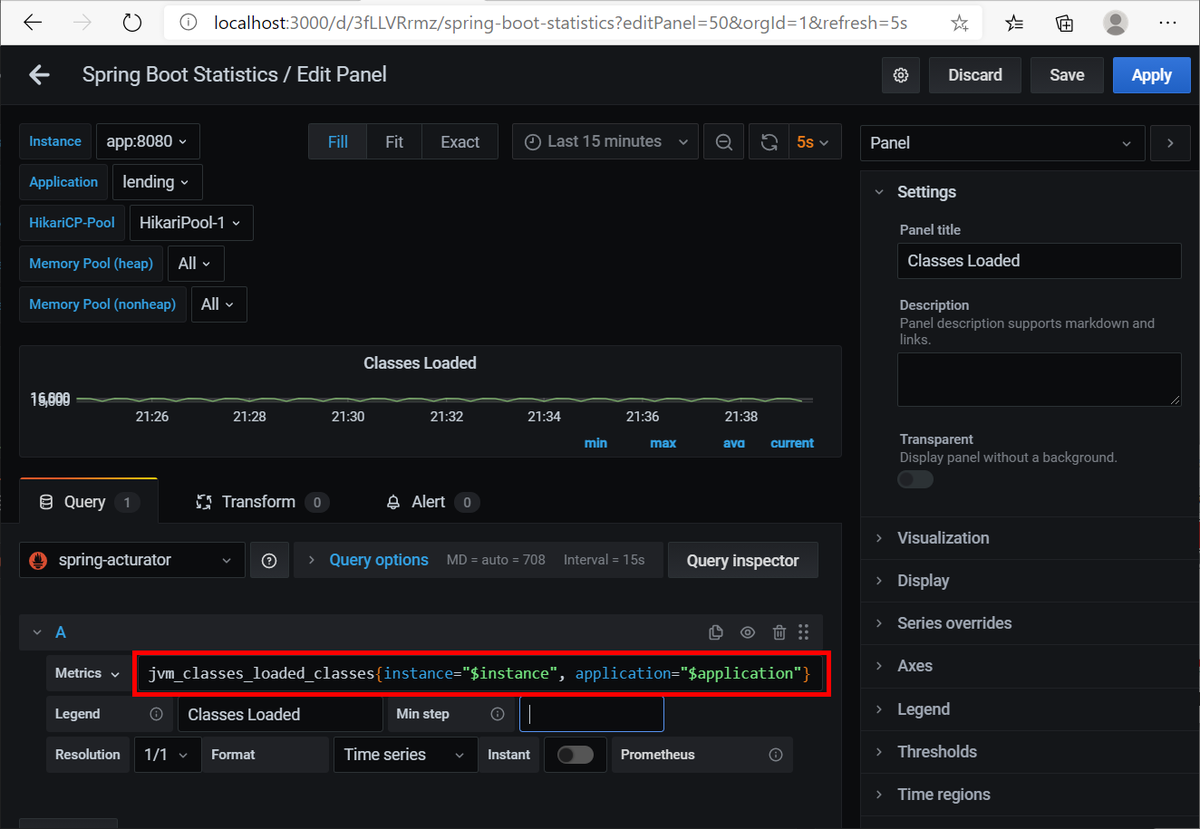
Task: Click the PromQL query expression field
Action: coord(479,673)
